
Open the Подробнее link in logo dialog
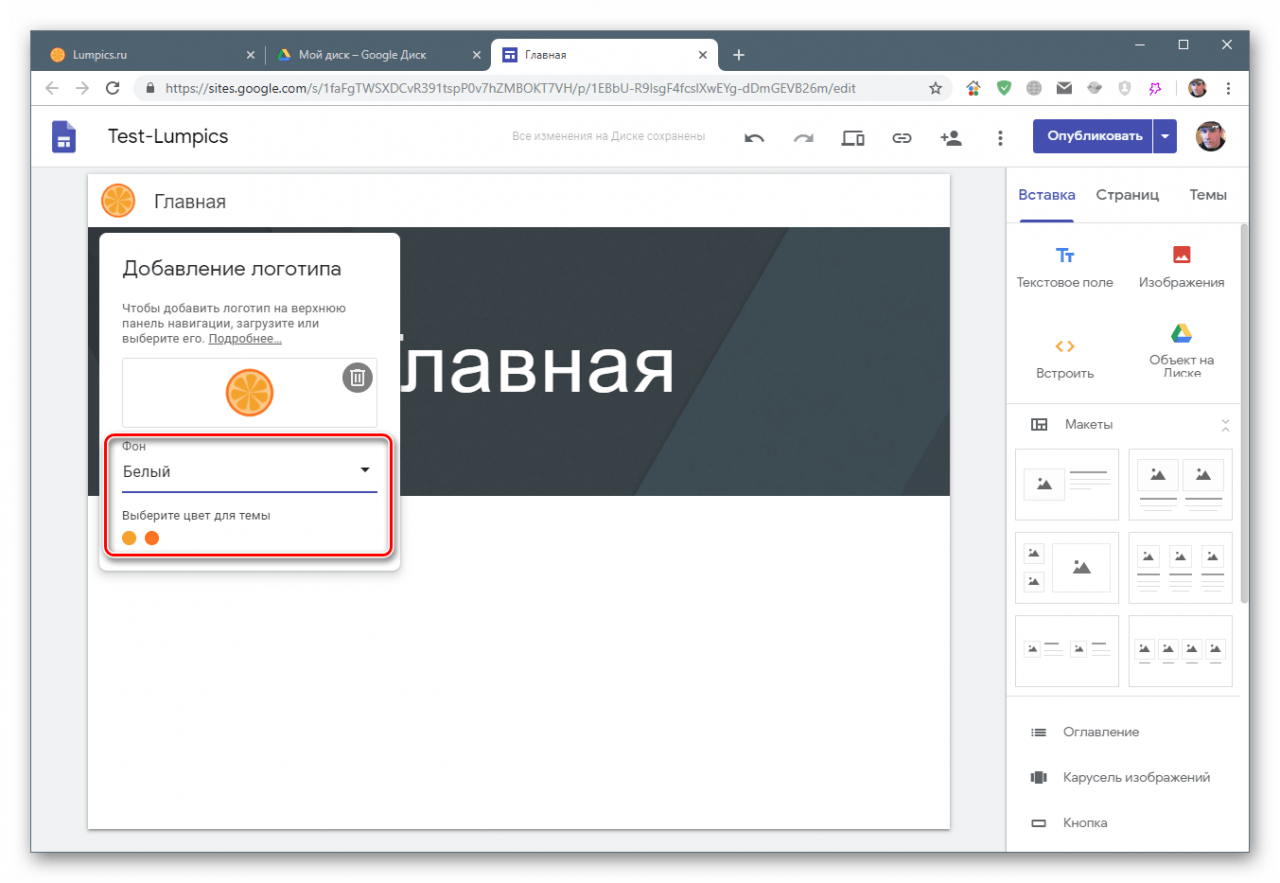click(x=245, y=339)
